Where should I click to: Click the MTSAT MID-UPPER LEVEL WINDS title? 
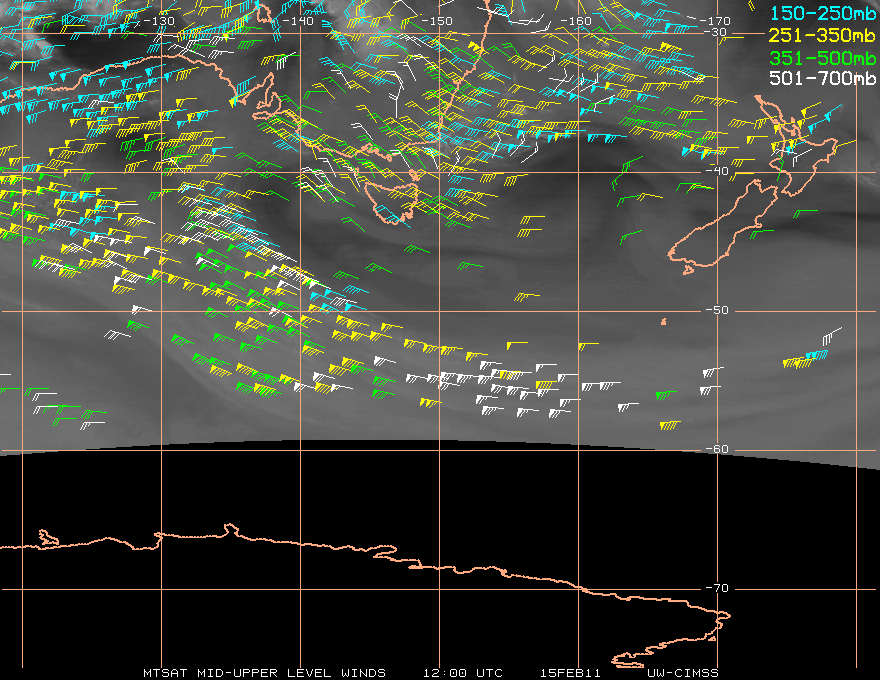[x=264, y=673]
